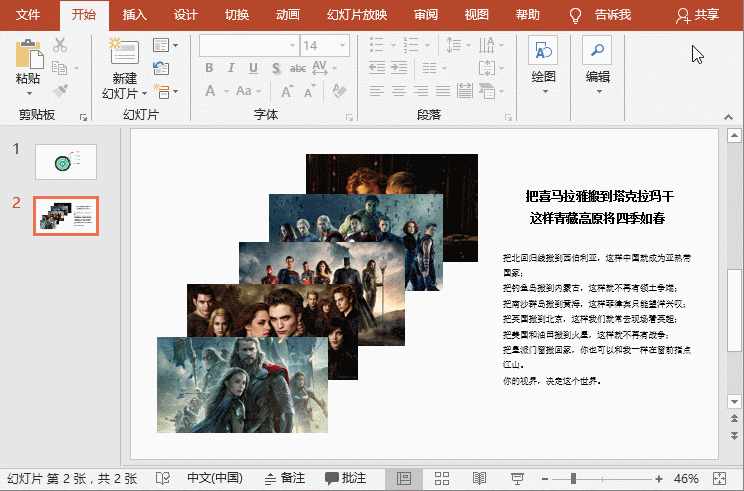Click the Paste (粘贴) icon
This screenshot has height=491, width=744.
(x=29, y=55)
